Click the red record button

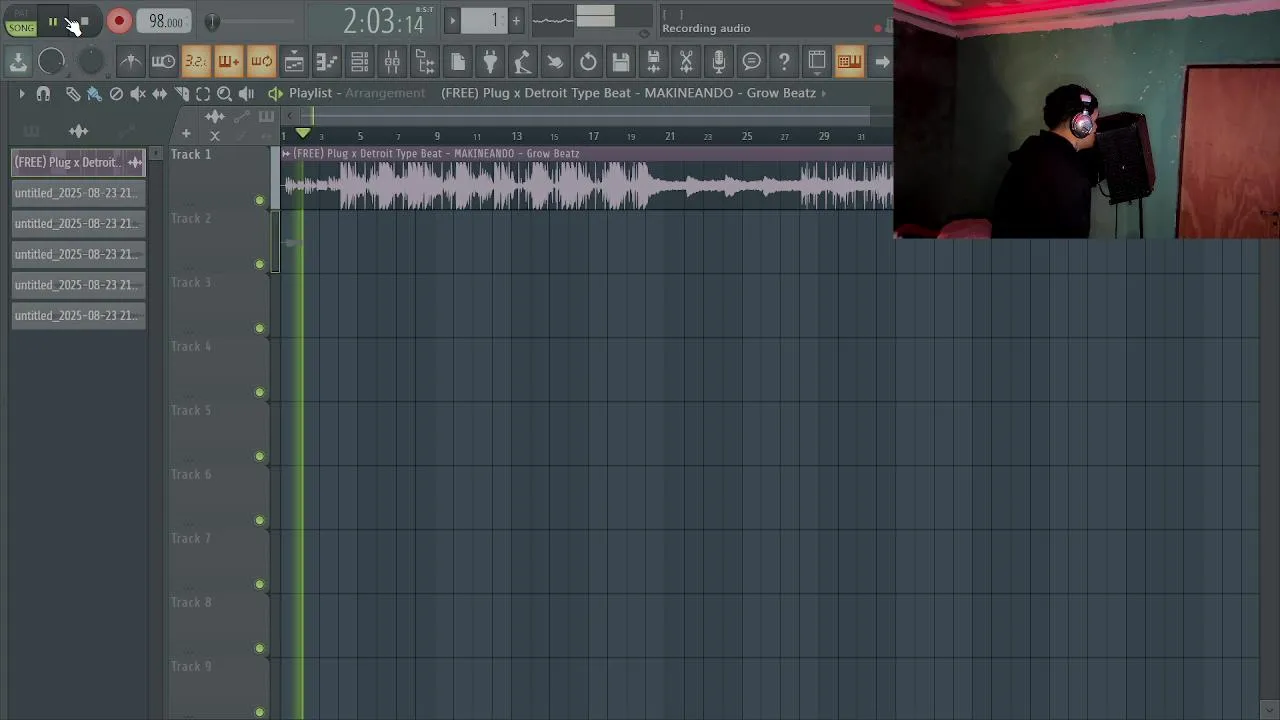pos(119,21)
